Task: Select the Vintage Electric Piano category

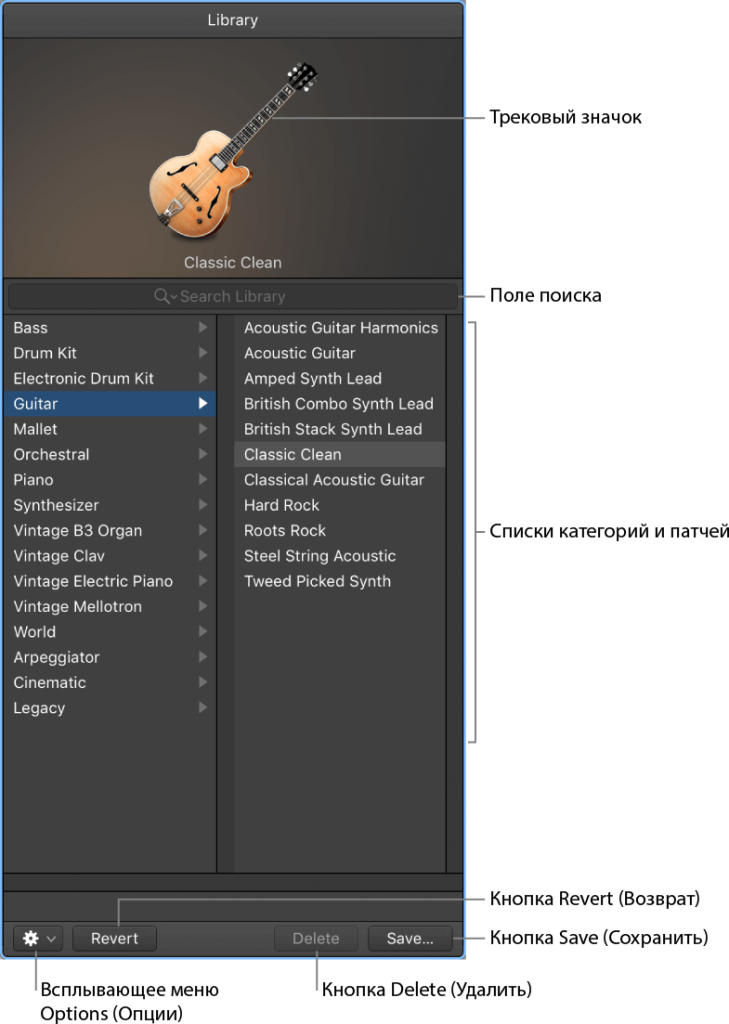Action: click(x=110, y=581)
